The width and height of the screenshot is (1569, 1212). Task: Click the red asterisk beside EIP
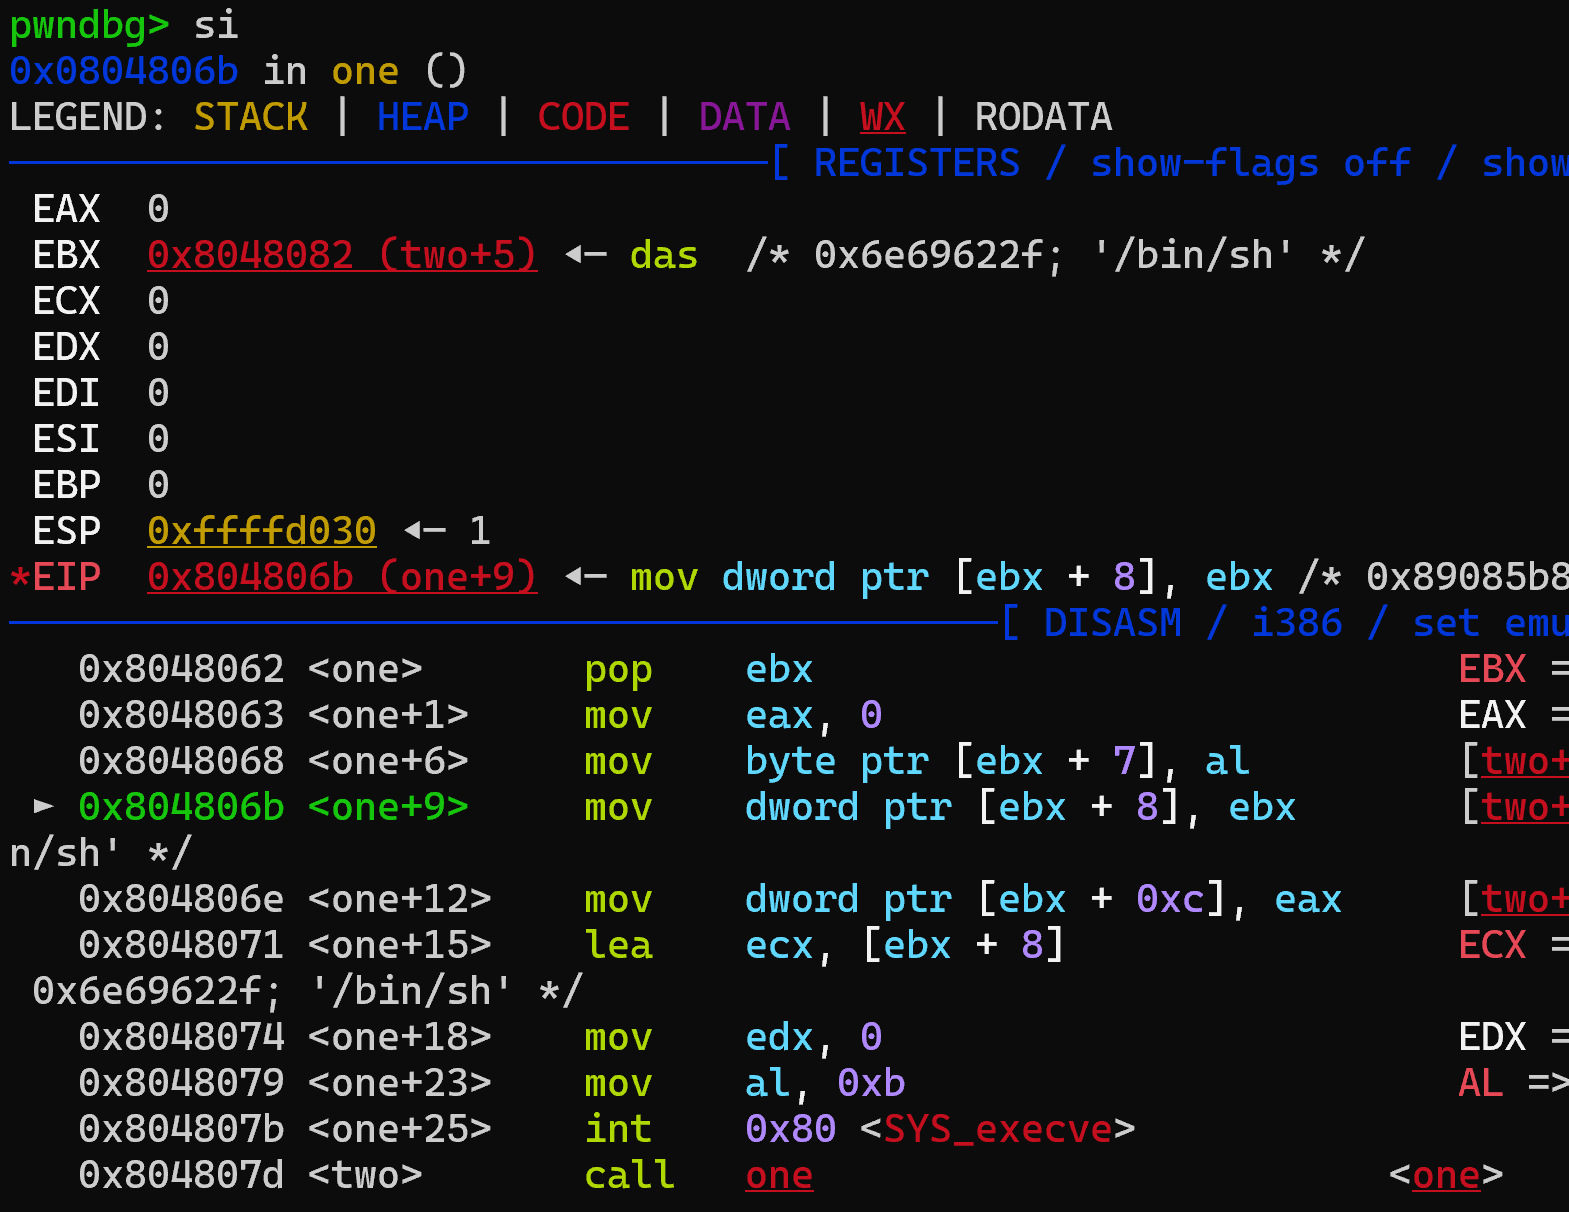click(x=19, y=578)
